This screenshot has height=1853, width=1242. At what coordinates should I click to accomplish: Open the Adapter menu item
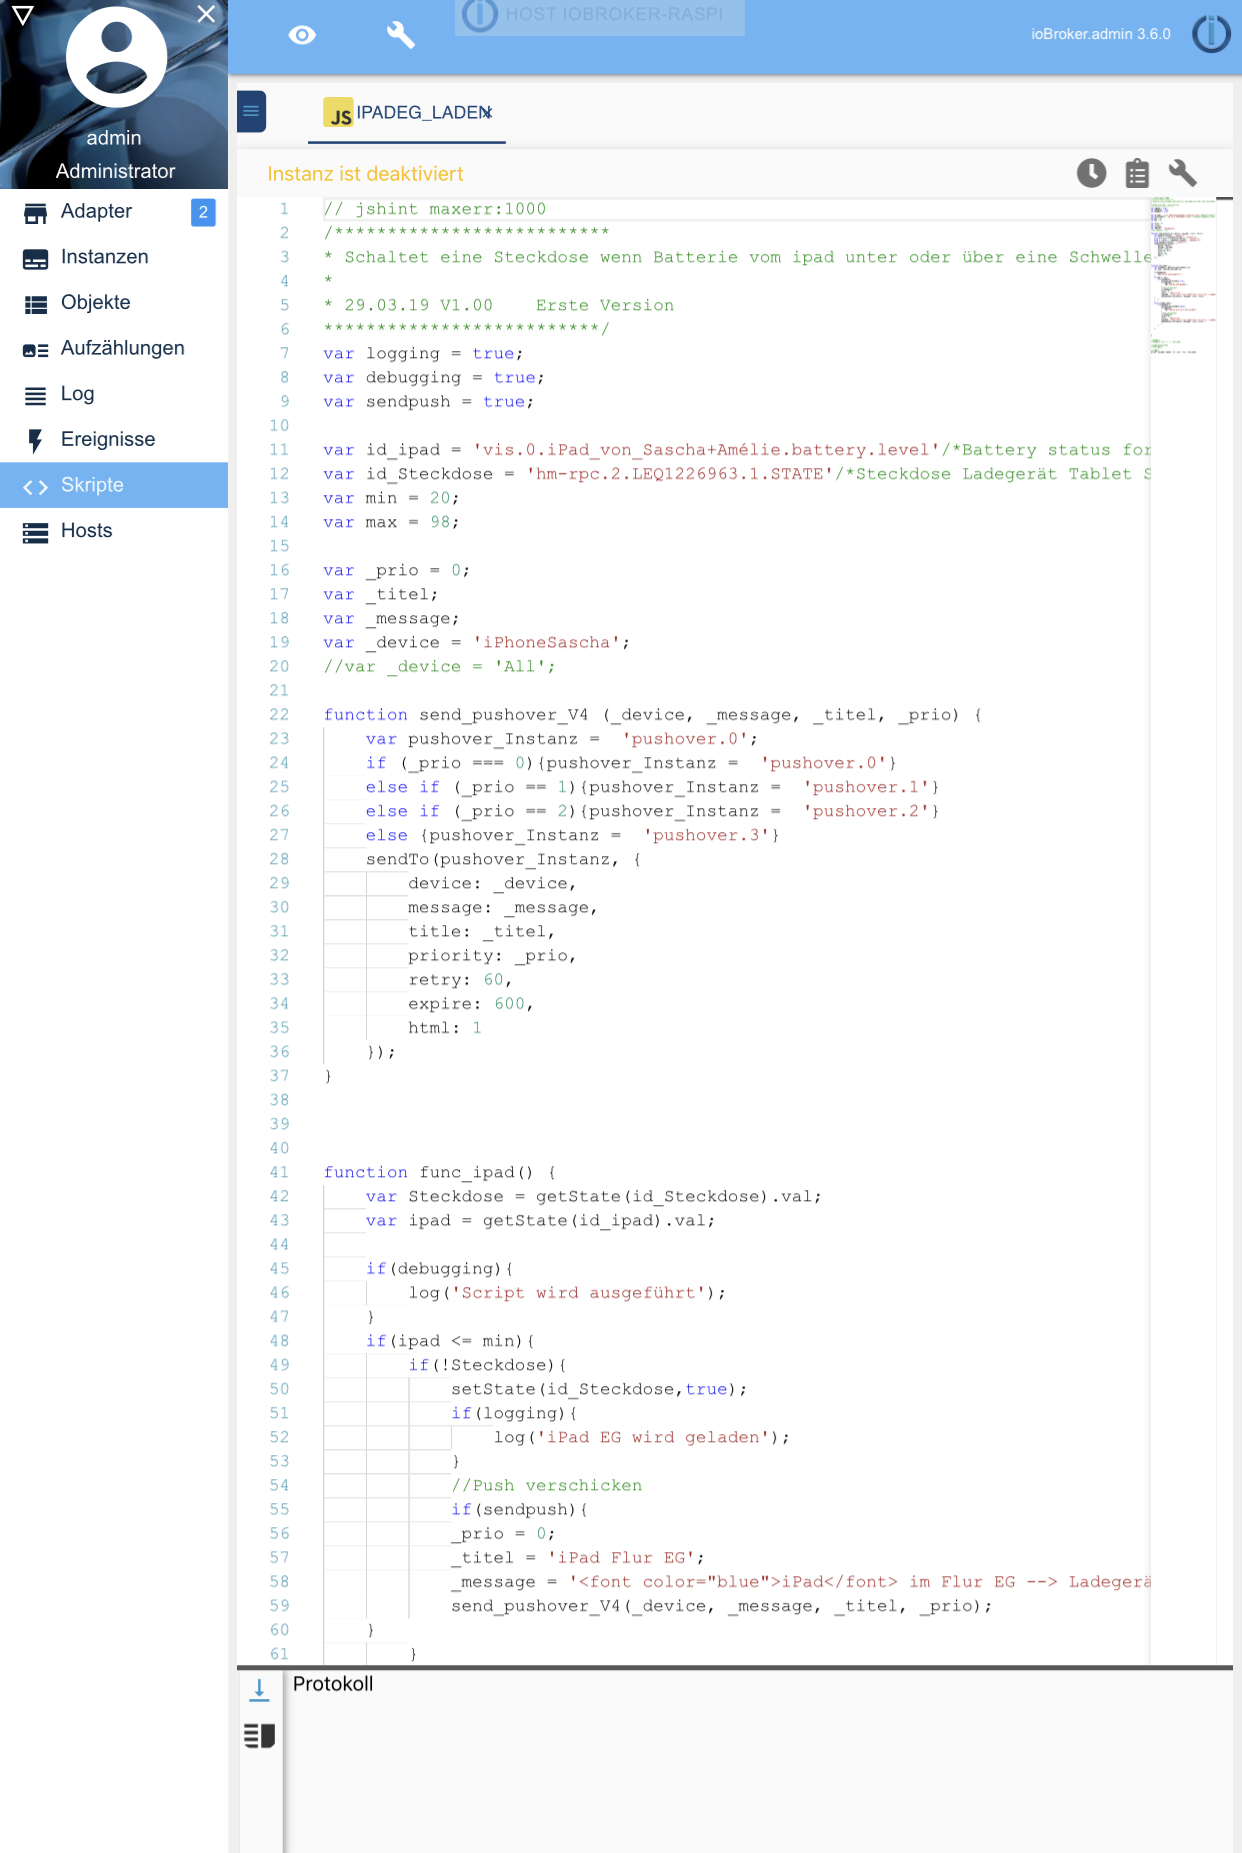tap(114, 211)
